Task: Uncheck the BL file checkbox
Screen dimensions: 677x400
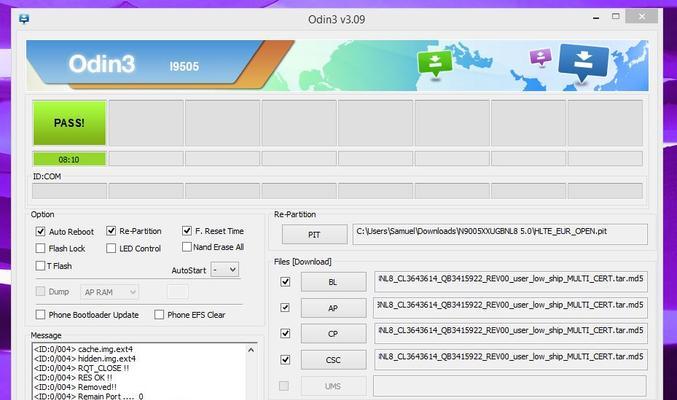Action: 285,282
